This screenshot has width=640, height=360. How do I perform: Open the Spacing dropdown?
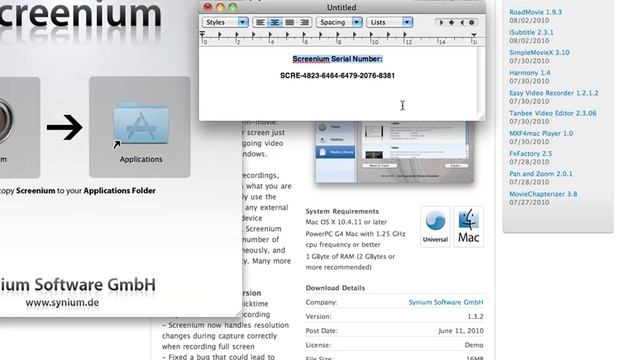click(339, 22)
